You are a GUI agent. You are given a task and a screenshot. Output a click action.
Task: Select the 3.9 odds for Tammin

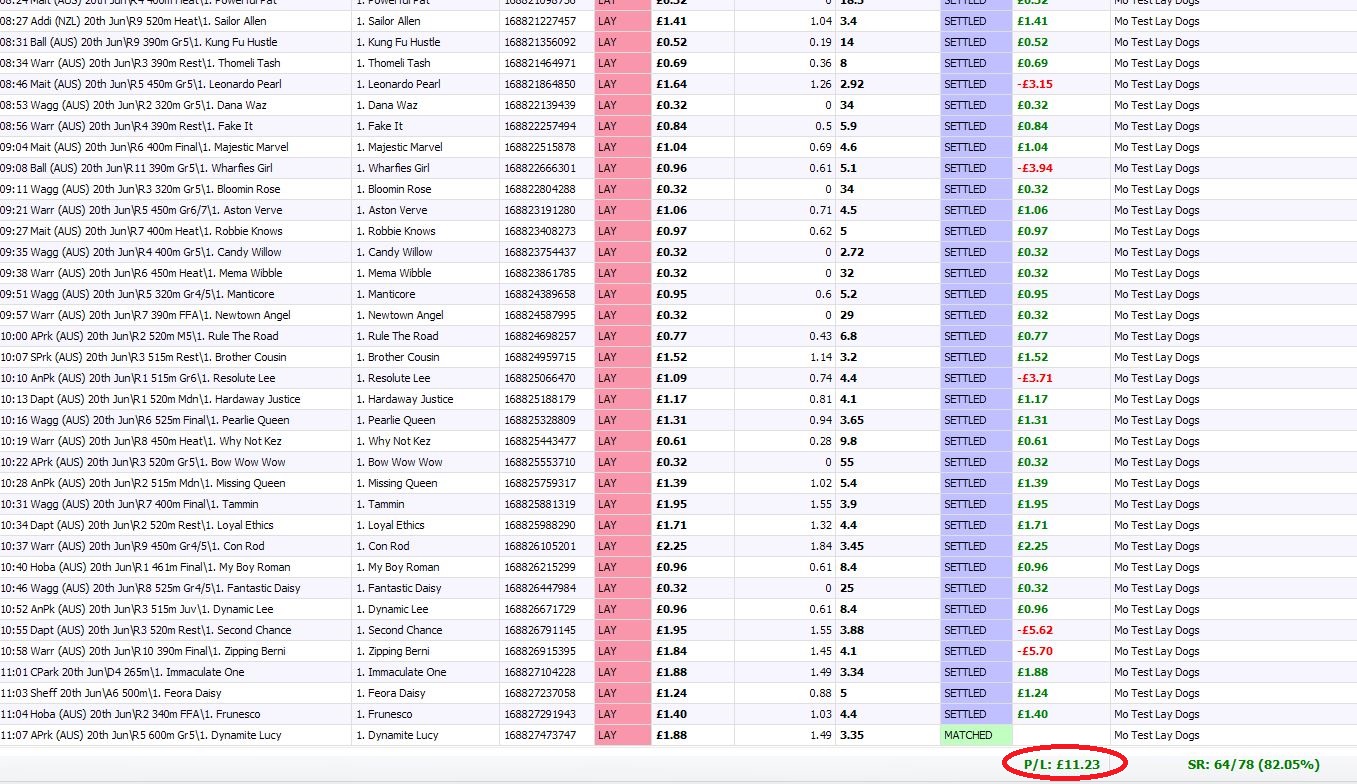(x=848, y=504)
